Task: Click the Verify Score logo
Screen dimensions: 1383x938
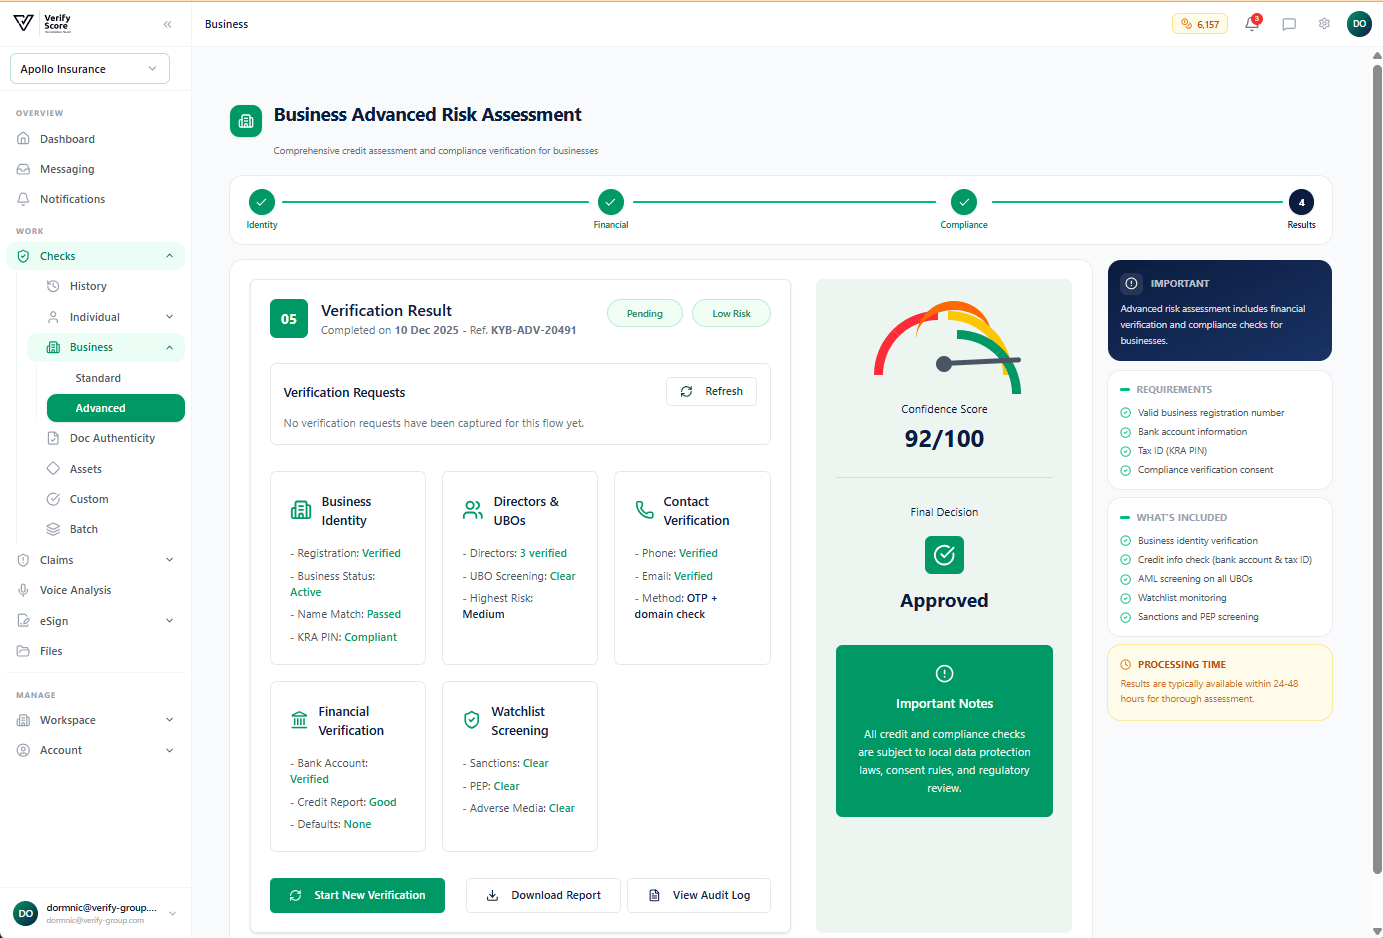Action: [x=42, y=23]
